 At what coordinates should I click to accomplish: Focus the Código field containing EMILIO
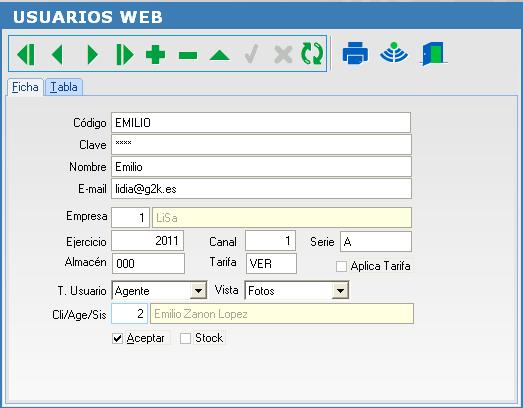click(x=261, y=122)
